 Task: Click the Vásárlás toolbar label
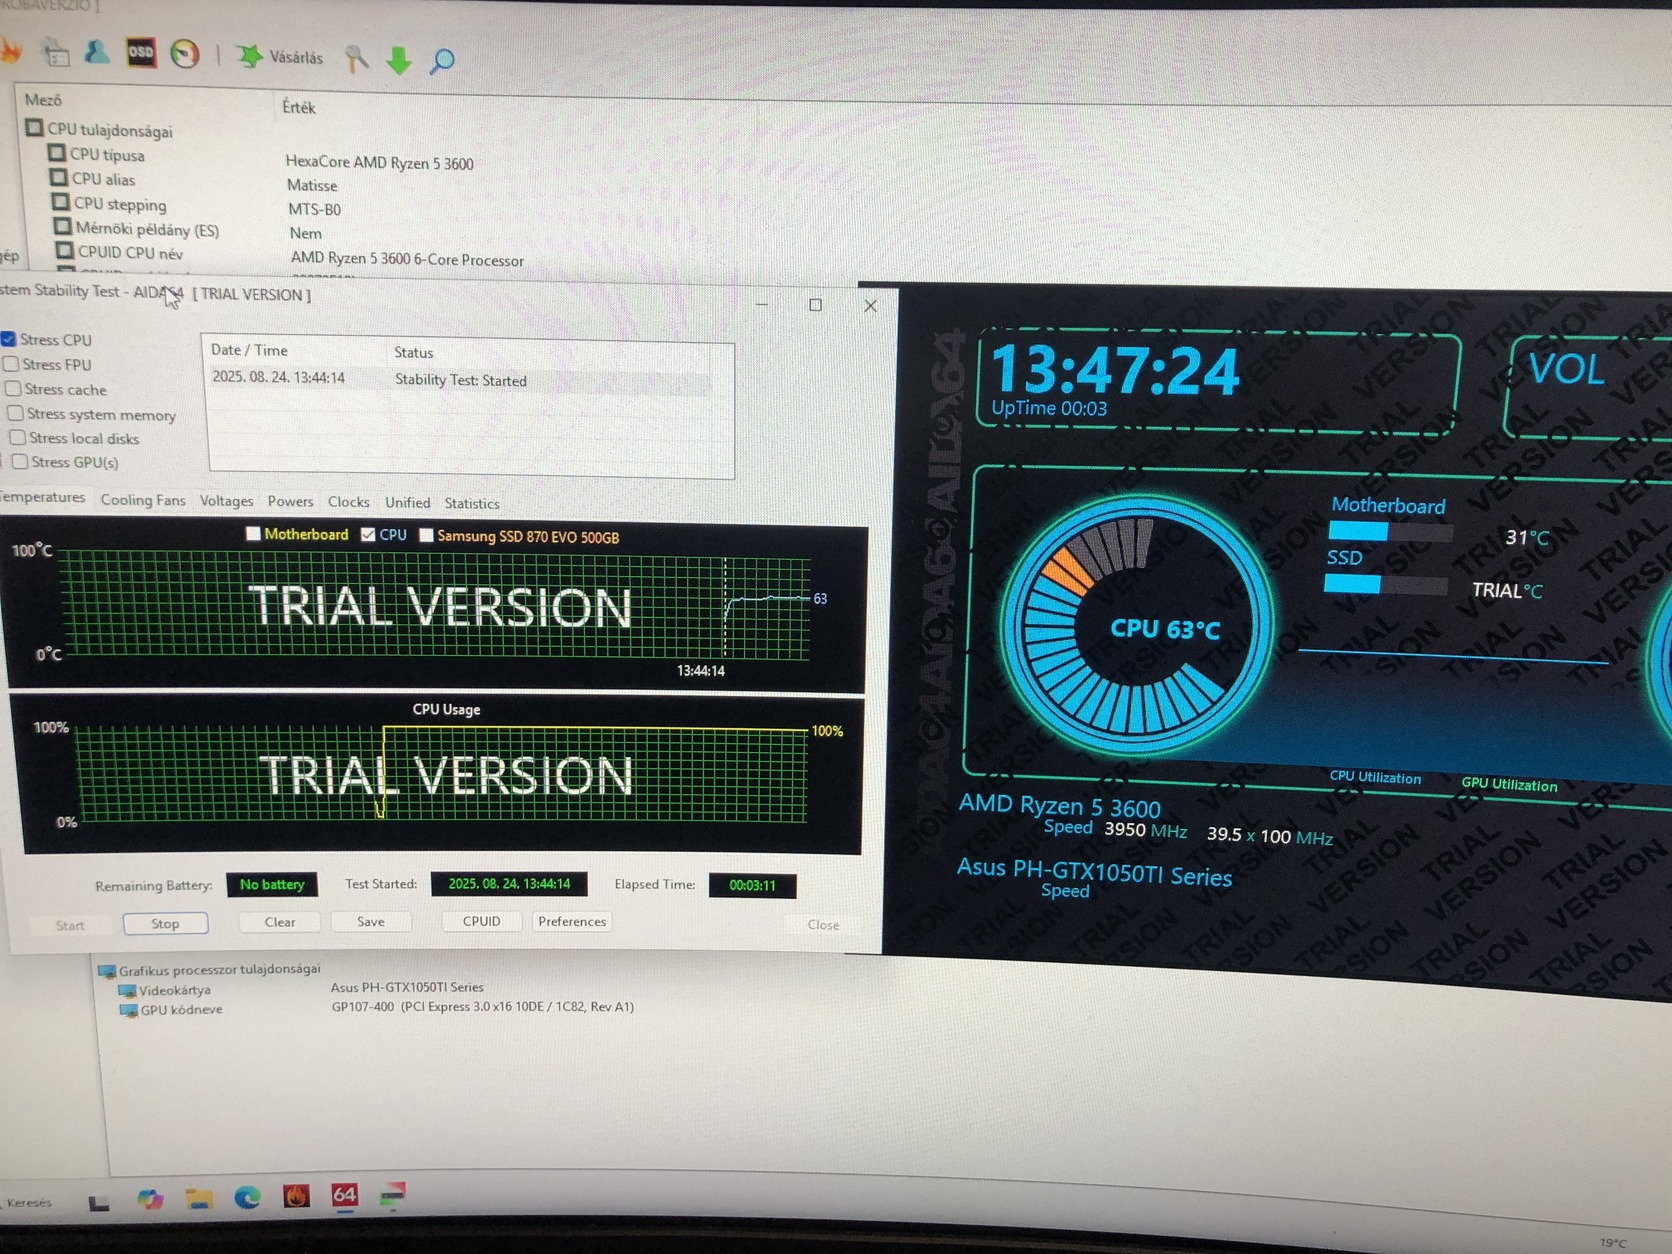point(296,57)
